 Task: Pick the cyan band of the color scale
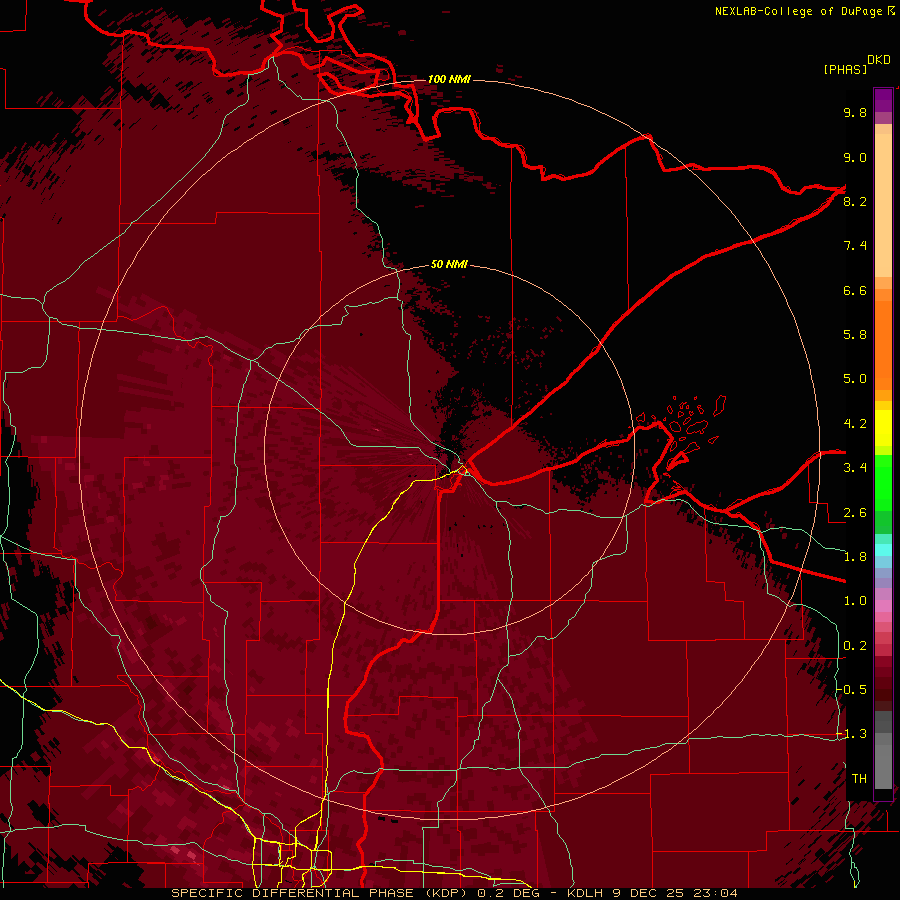[x=883, y=550]
